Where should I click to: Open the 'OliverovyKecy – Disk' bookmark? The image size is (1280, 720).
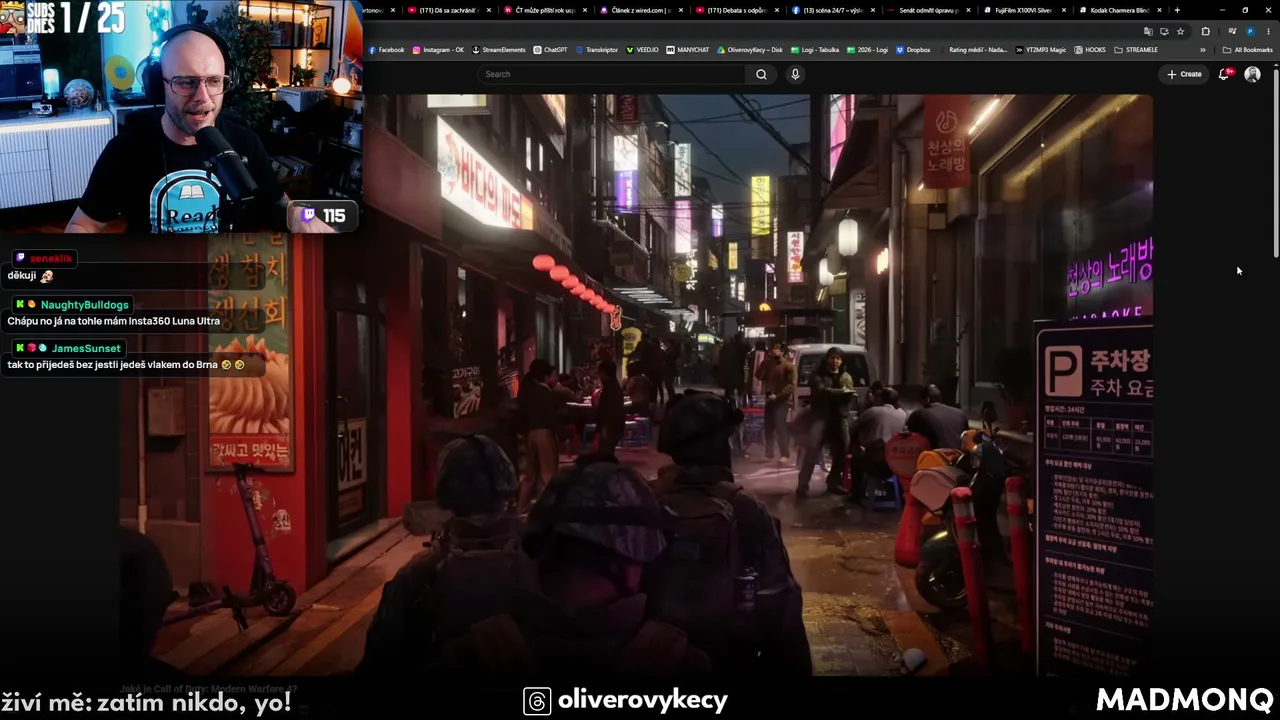[750, 50]
